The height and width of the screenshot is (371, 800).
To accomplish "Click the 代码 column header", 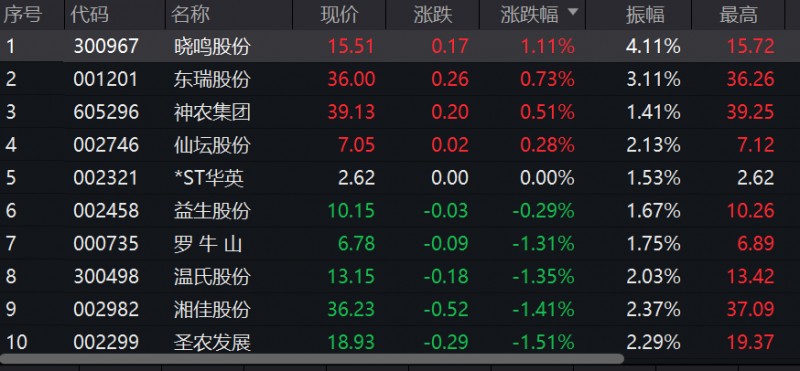I will point(90,15).
